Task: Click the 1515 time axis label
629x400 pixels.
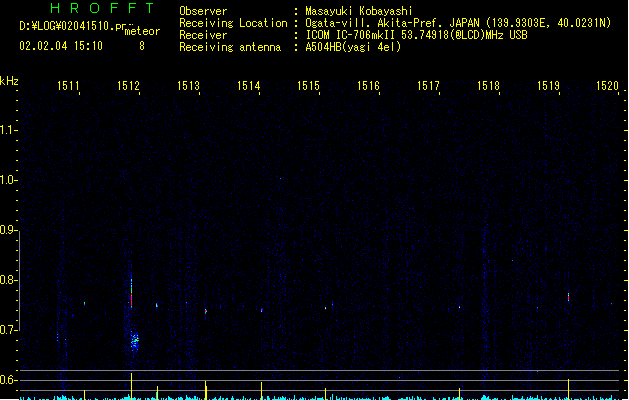Action: coord(308,86)
